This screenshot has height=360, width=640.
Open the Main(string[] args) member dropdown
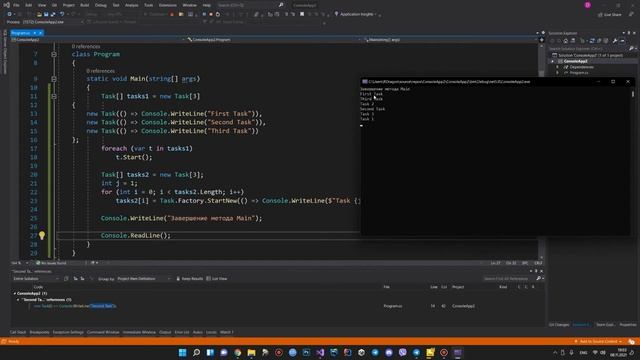tap(450, 40)
